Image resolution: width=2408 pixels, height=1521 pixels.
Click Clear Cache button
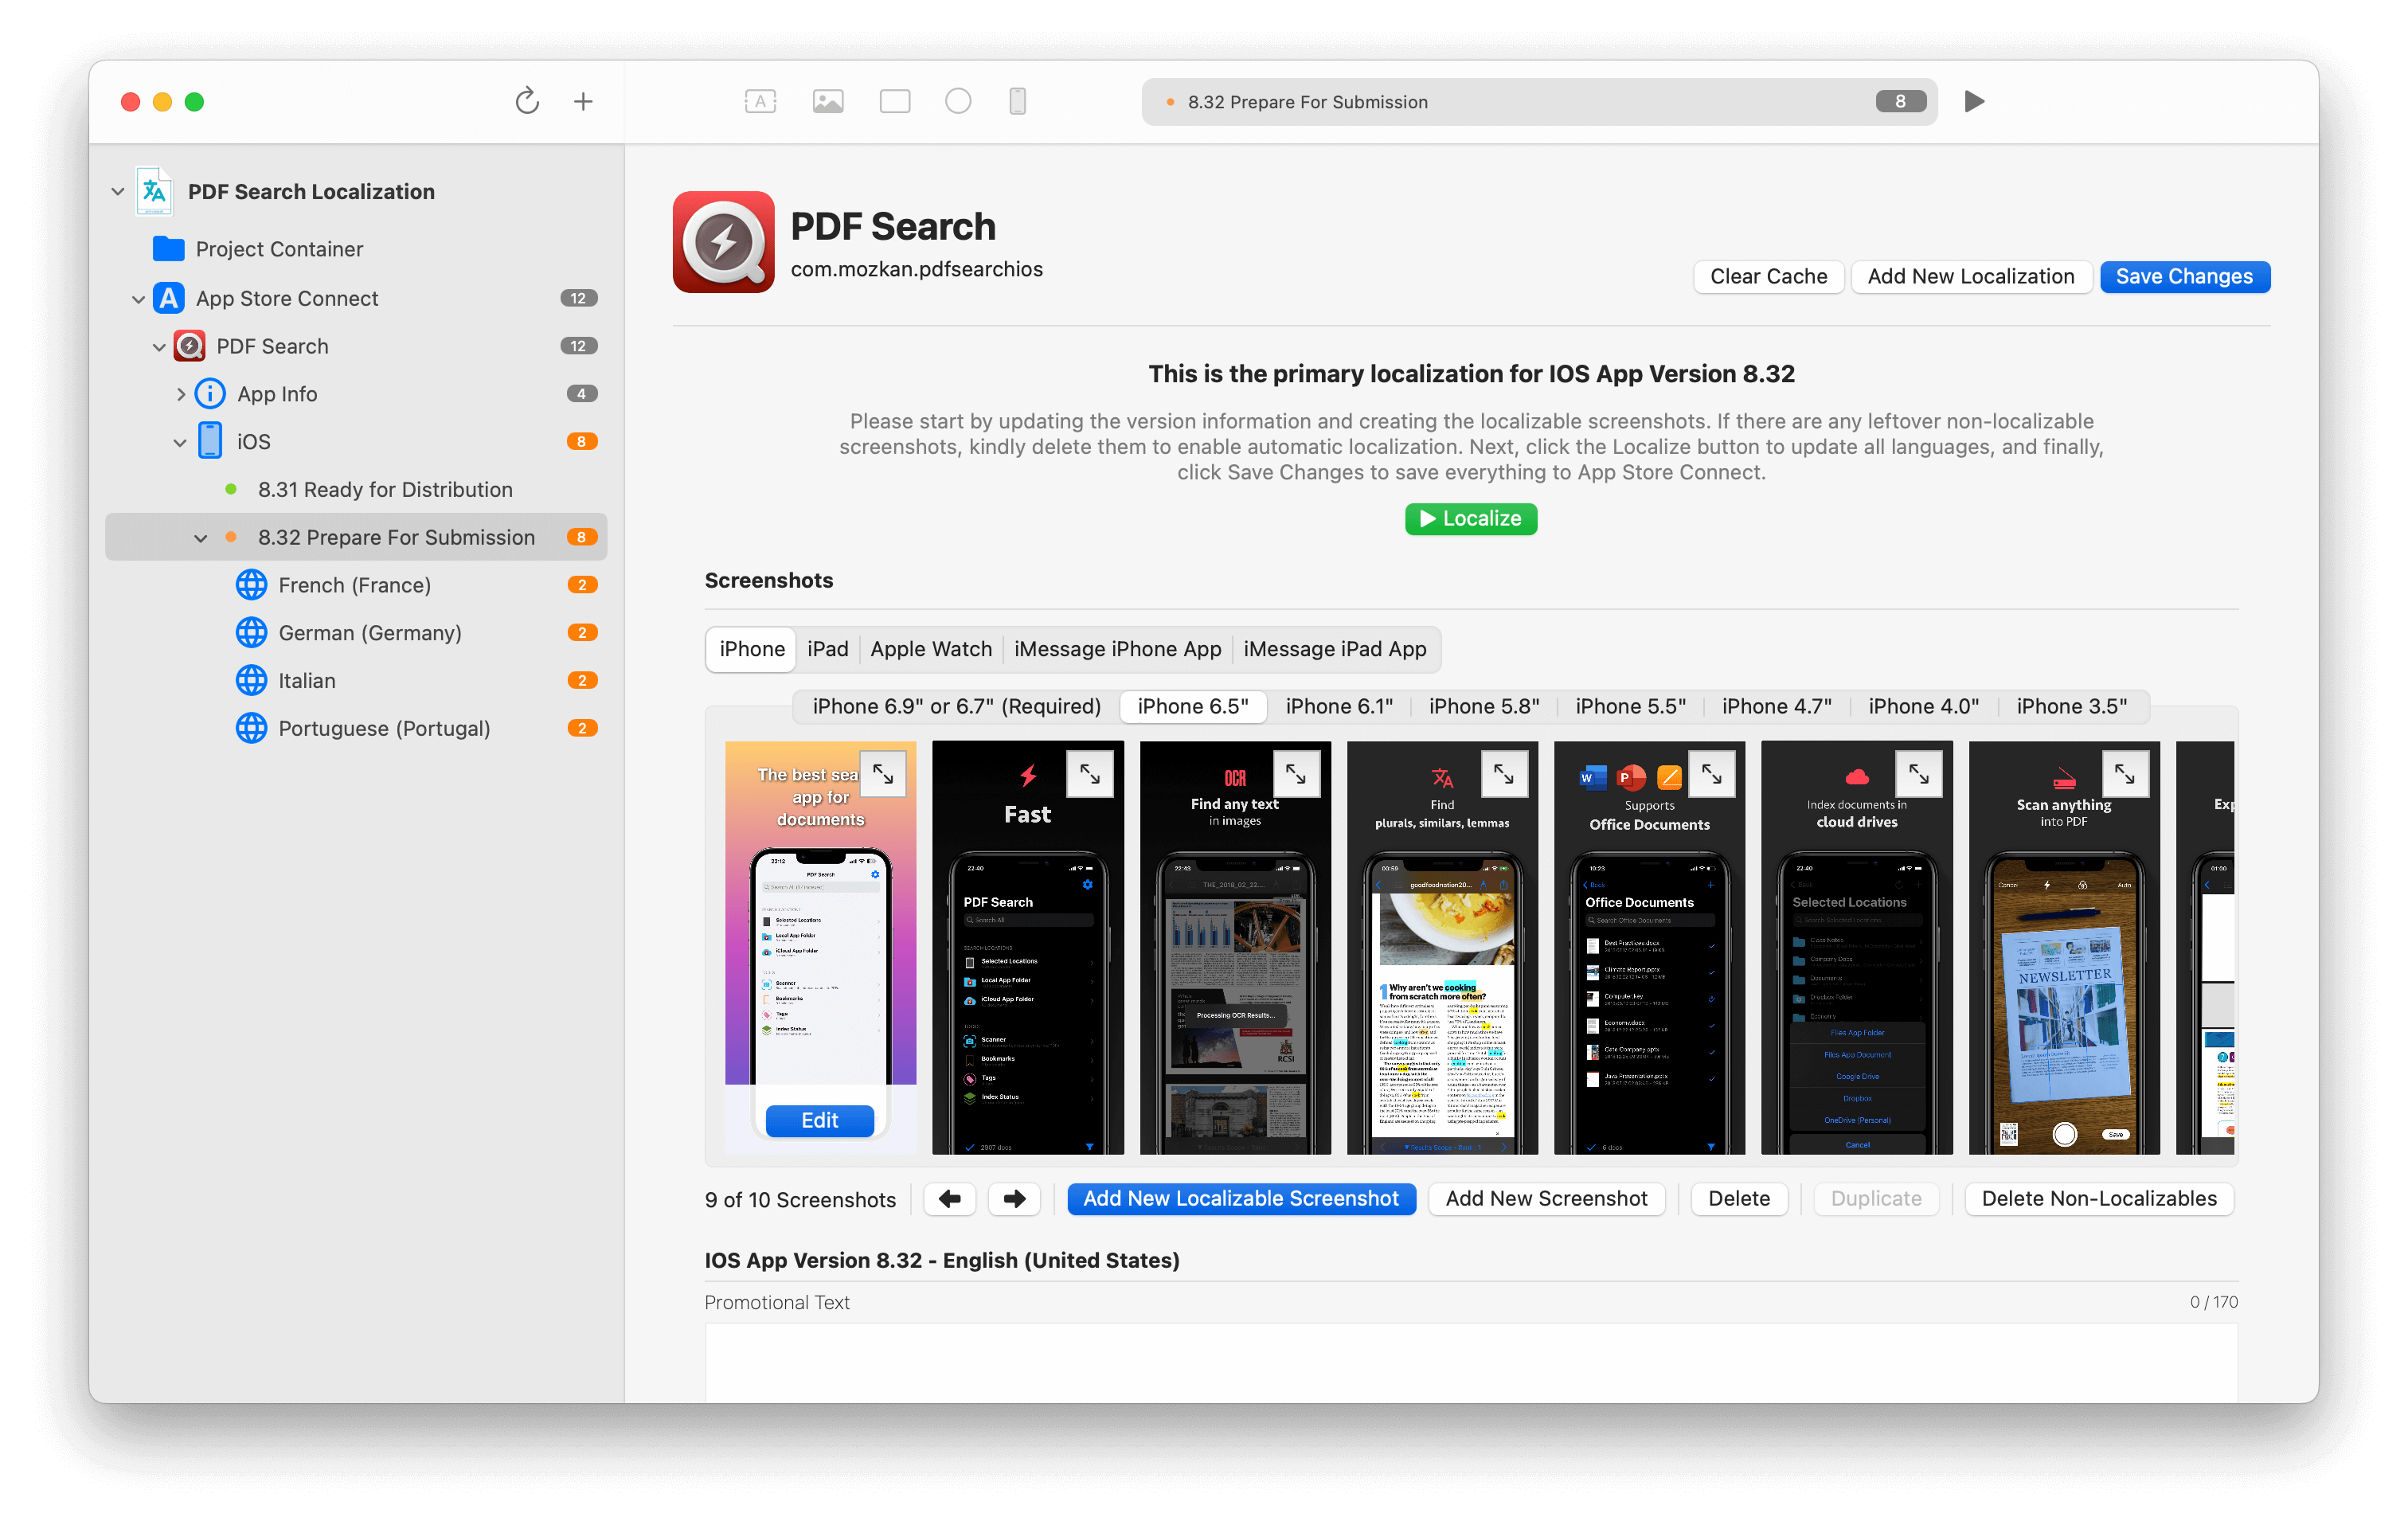pyautogui.click(x=1768, y=277)
